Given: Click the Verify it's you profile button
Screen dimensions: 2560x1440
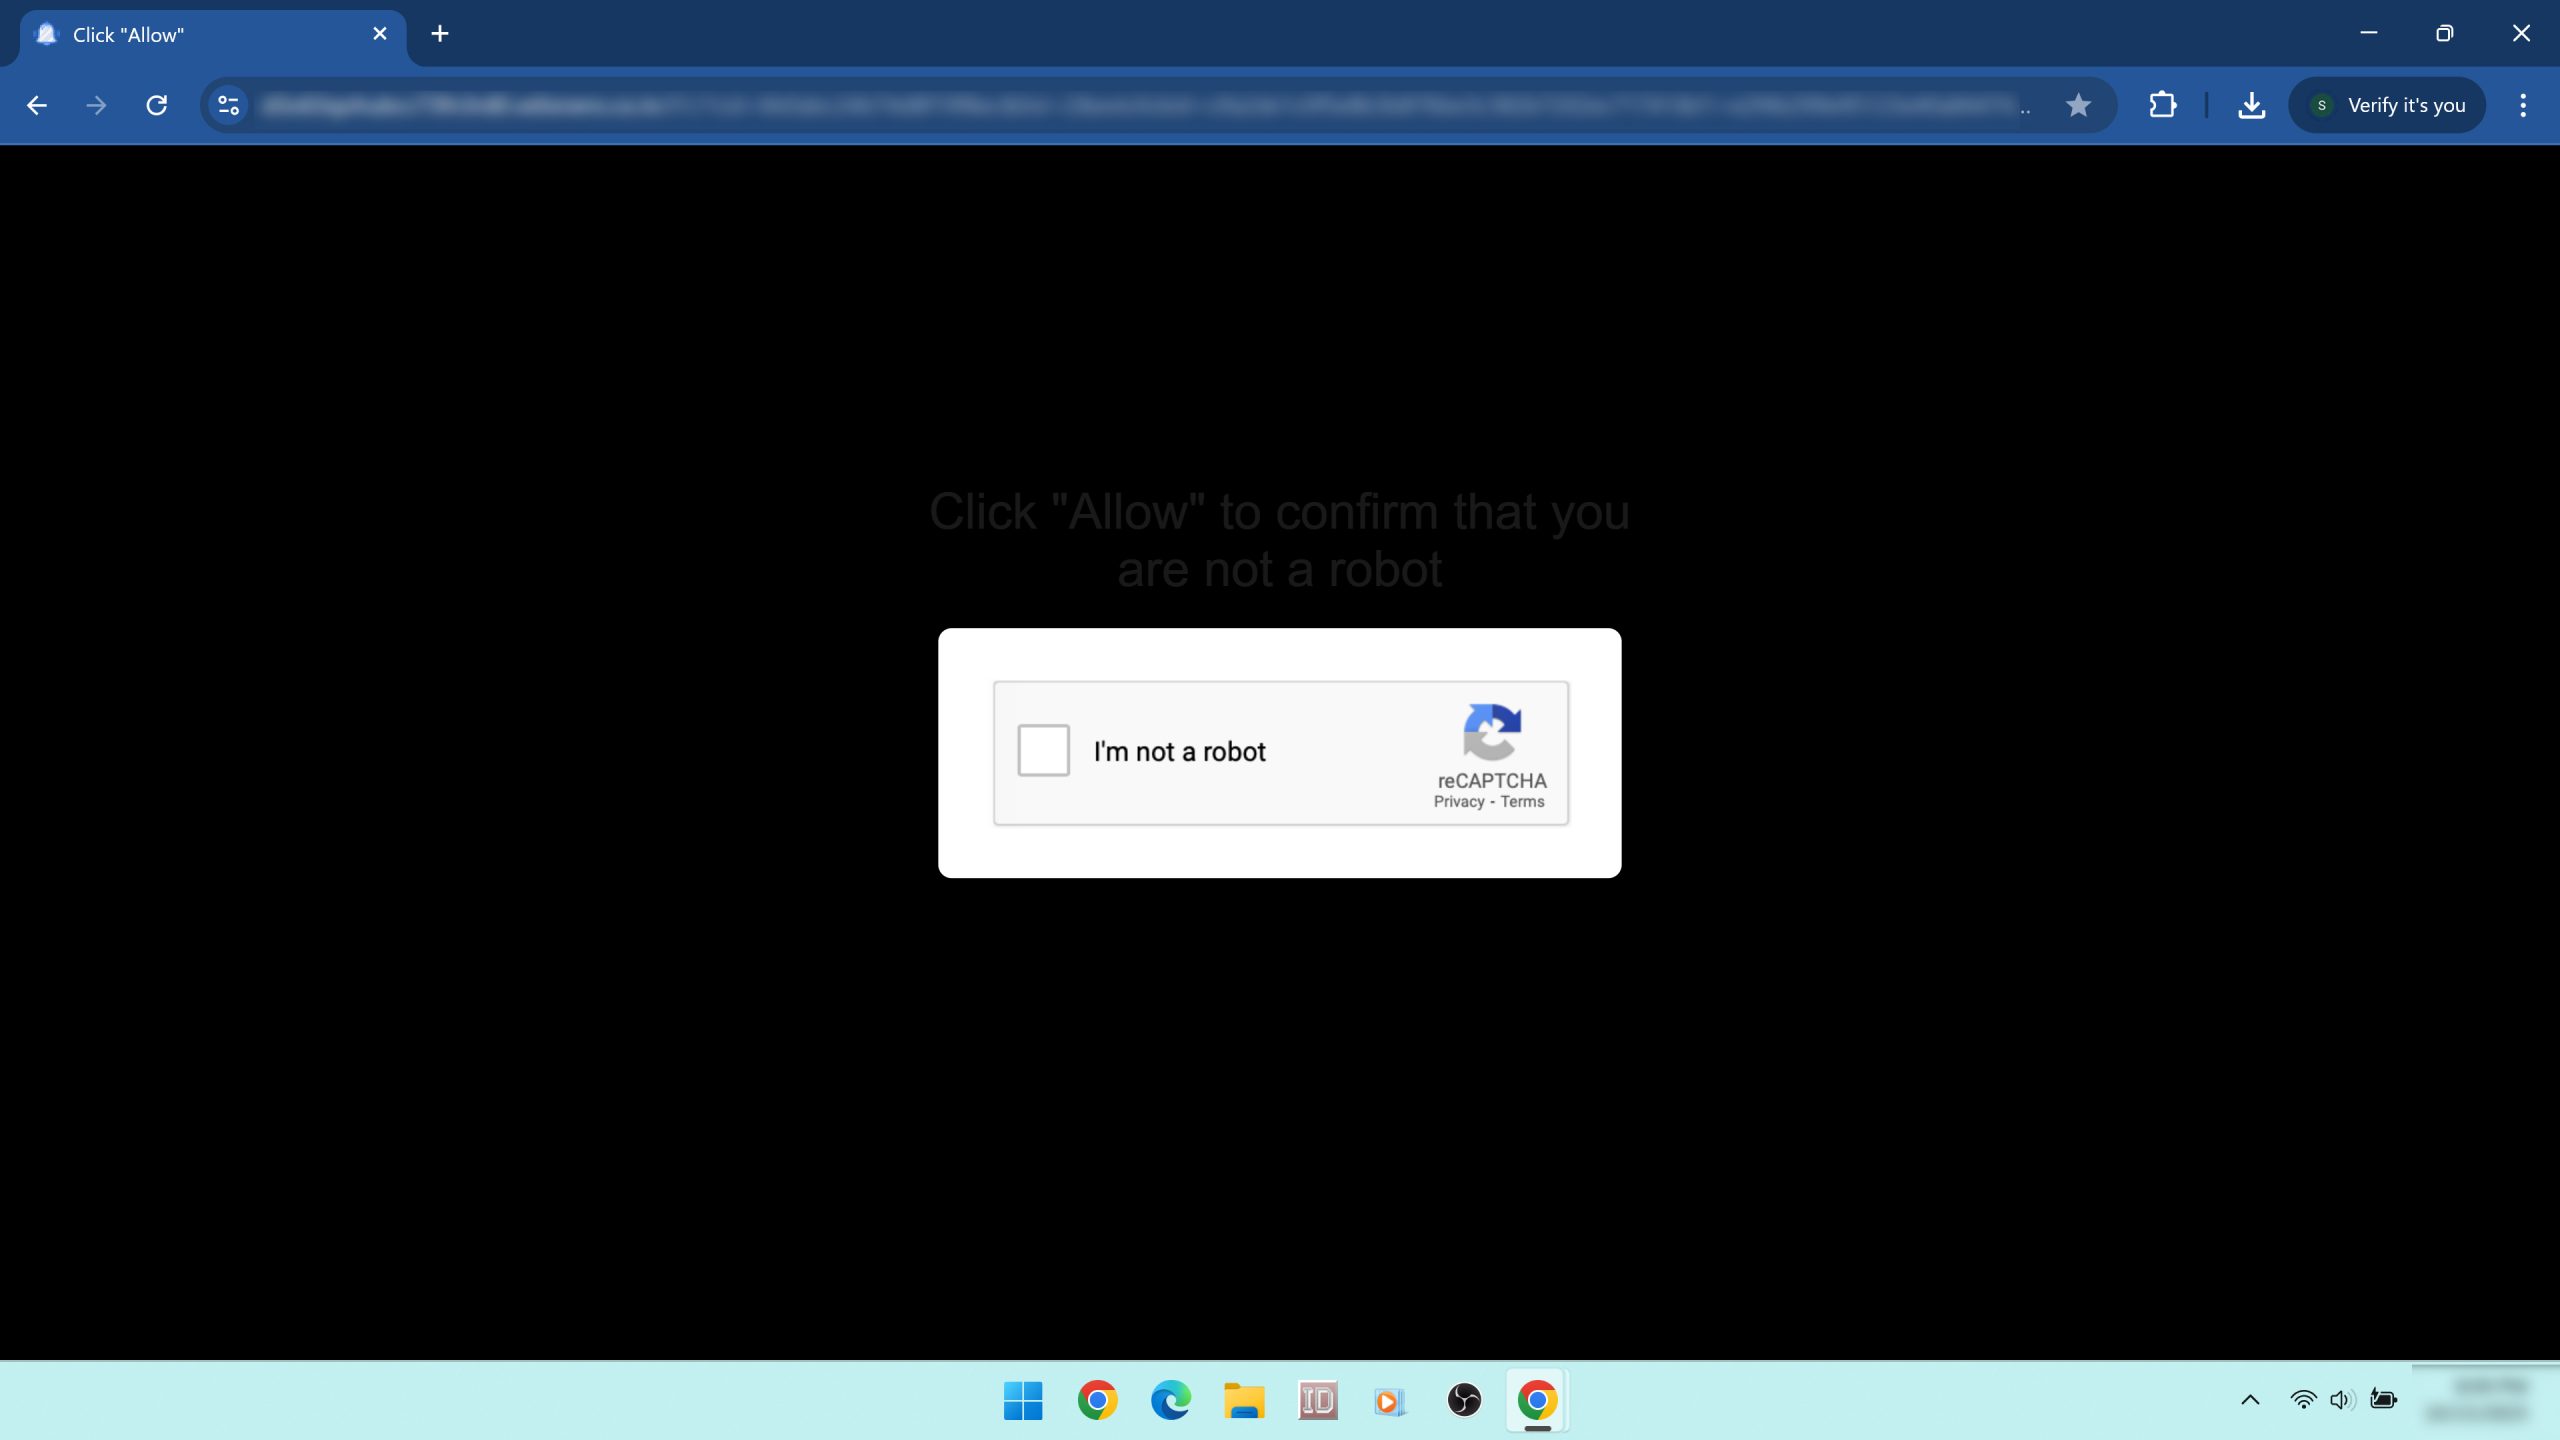Looking at the screenshot, I should pos(2387,104).
